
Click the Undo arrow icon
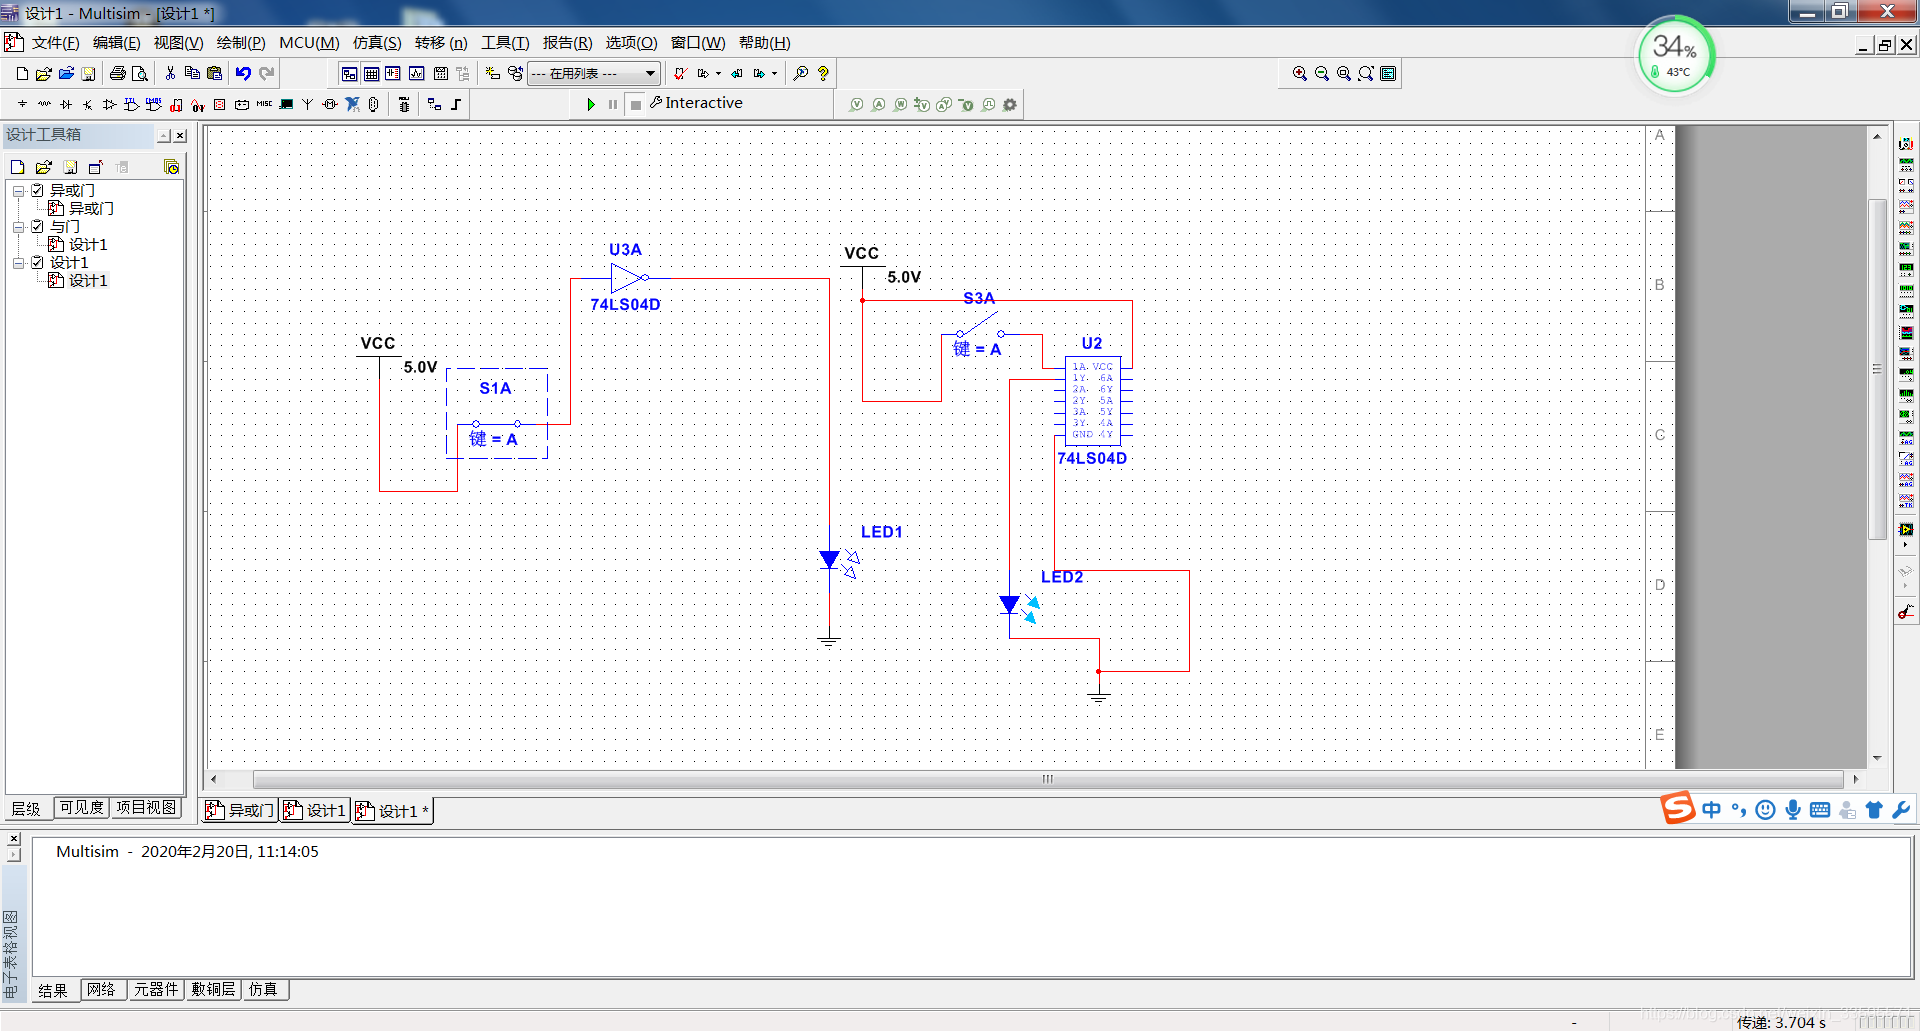click(x=243, y=73)
